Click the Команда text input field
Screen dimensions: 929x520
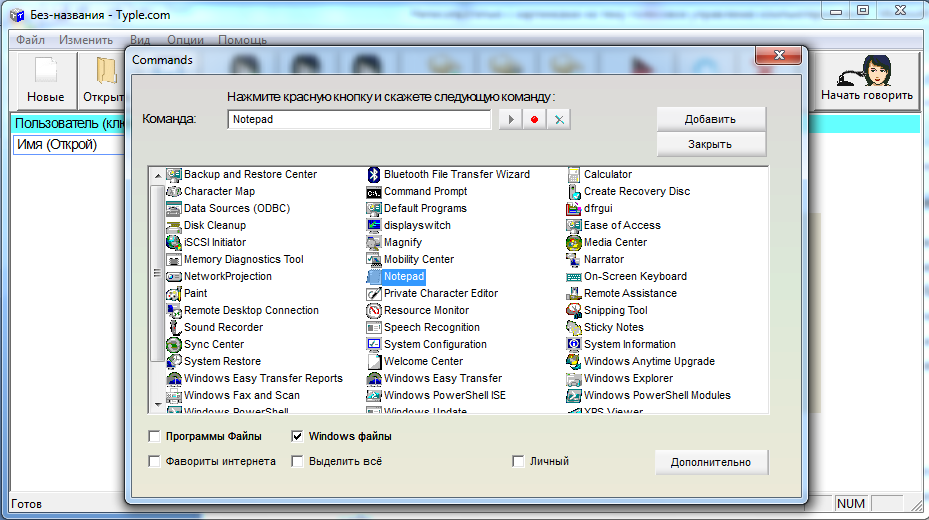point(359,120)
